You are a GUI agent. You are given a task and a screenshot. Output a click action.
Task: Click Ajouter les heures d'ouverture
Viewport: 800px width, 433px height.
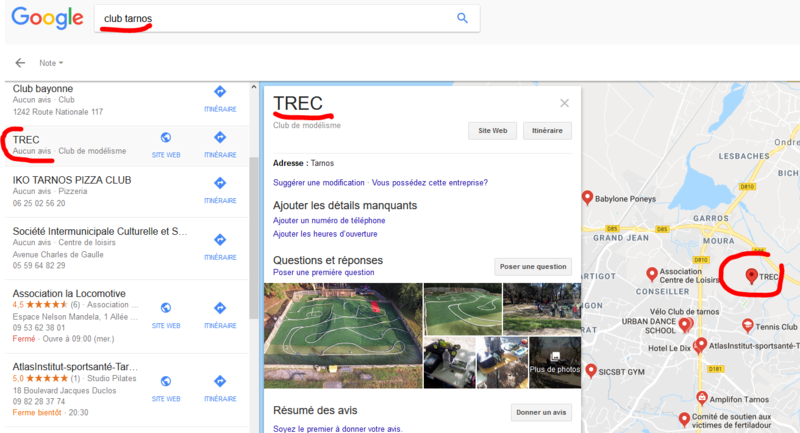(325, 234)
